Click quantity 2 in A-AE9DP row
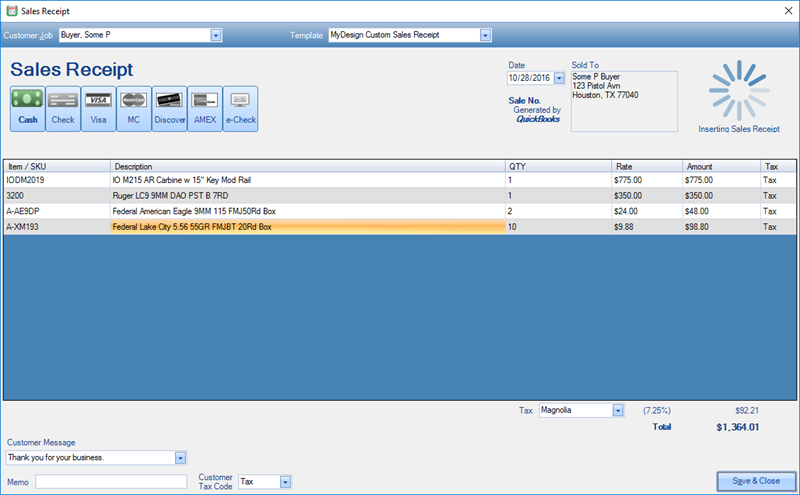Viewport: 800px width, 495px height. [x=559, y=211]
